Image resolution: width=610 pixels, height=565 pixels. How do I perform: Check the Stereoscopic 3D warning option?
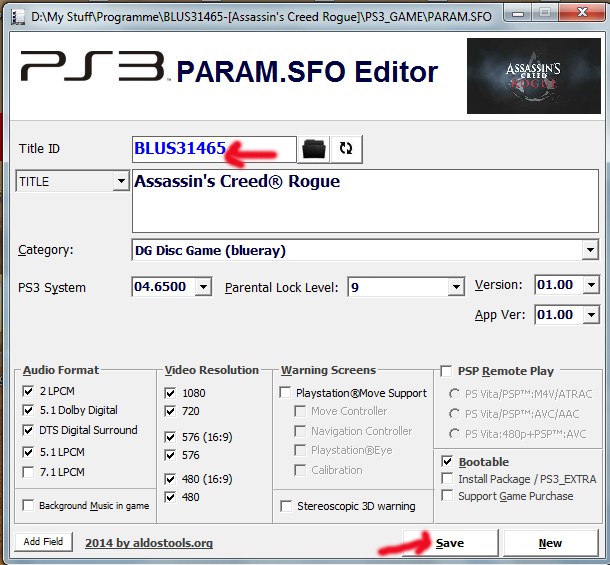point(286,506)
